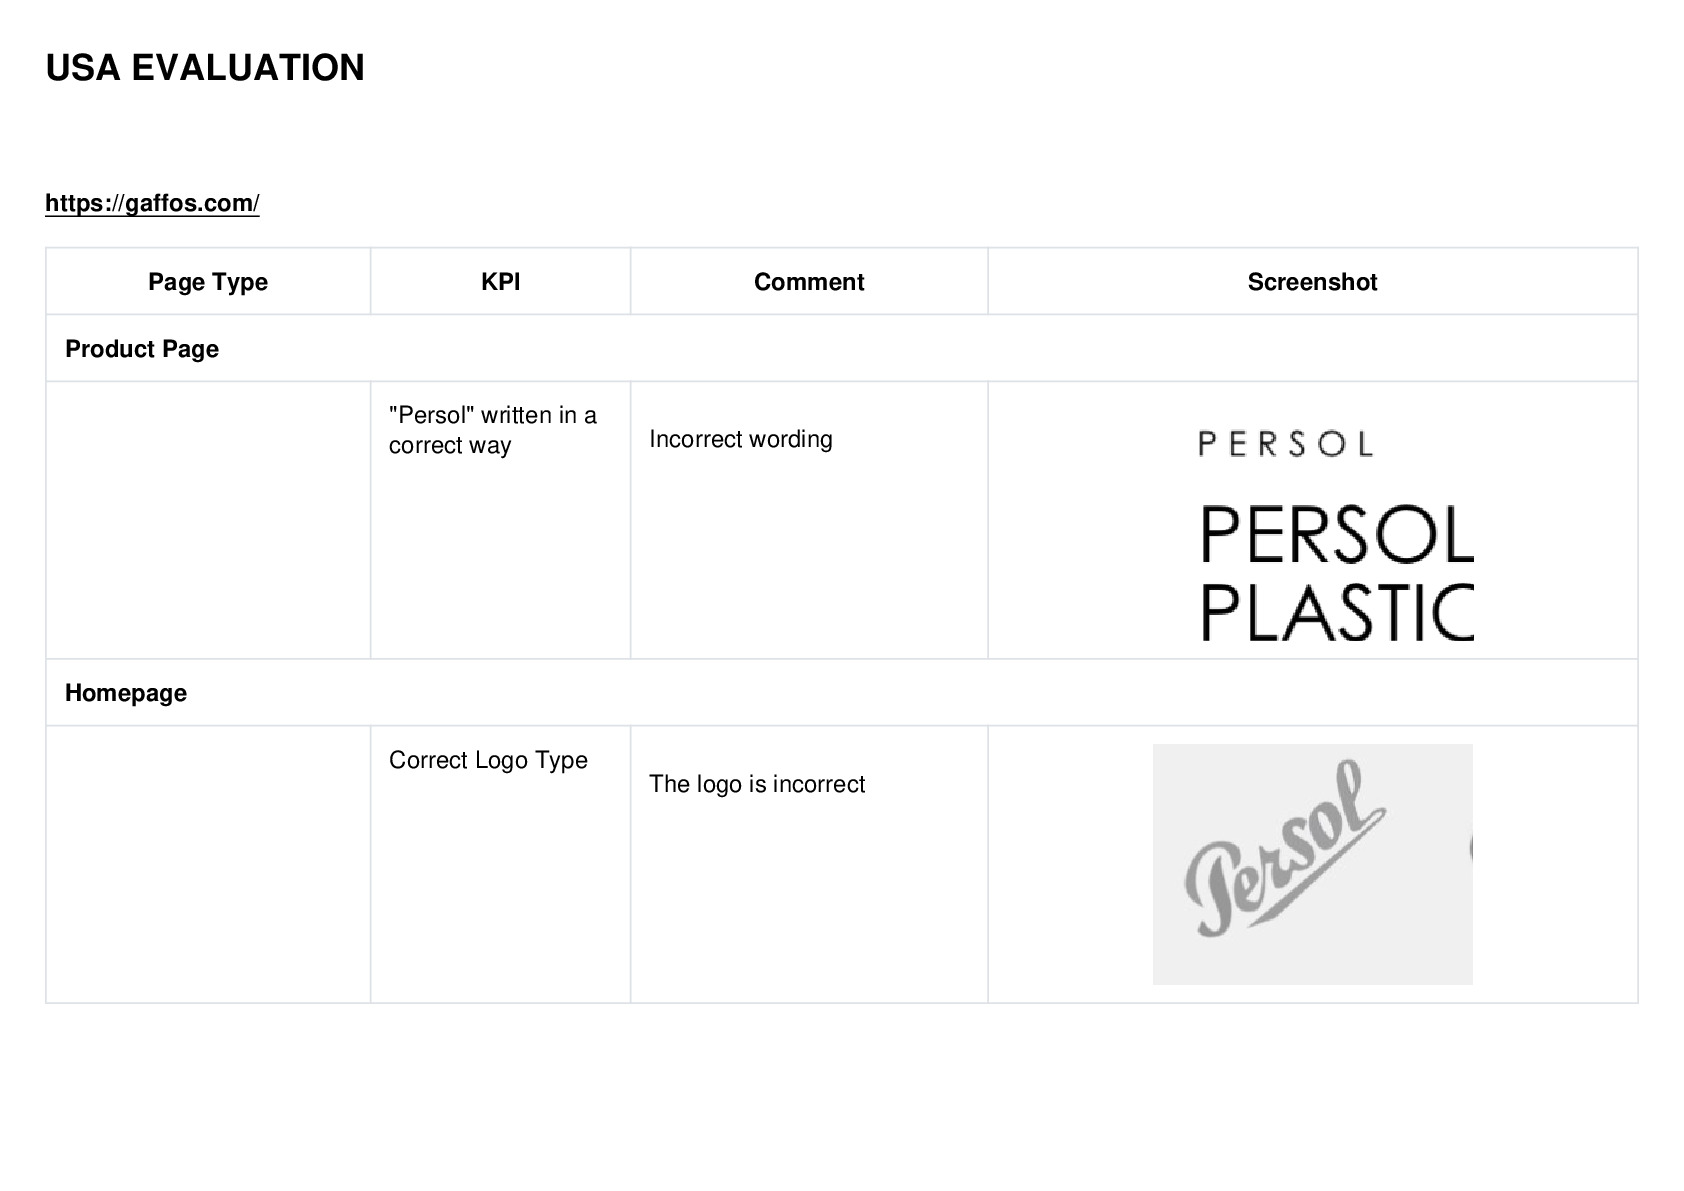The height and width of the screenshot is (1191, 1684).
Task: Click the large PERSOL wording image
Action: tap(1337, 535)
